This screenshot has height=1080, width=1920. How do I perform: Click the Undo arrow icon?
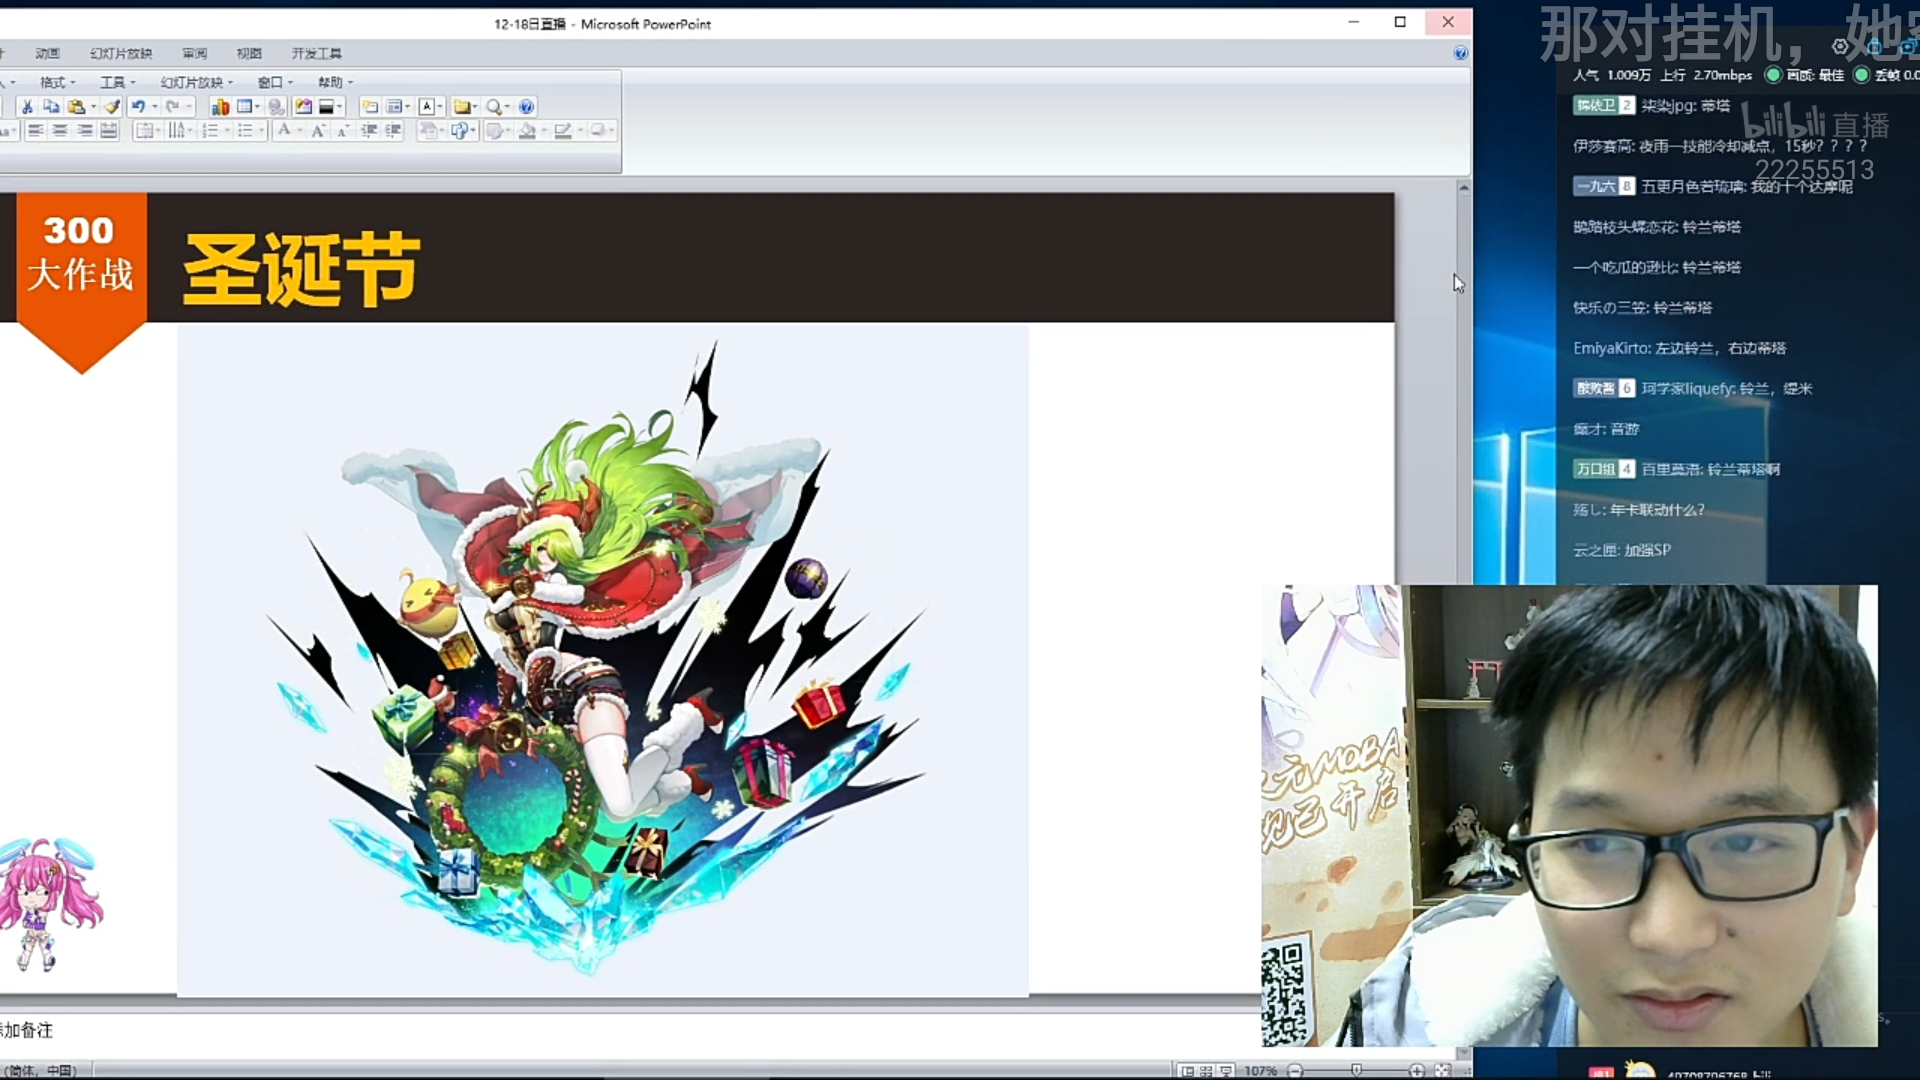(138, 107)
